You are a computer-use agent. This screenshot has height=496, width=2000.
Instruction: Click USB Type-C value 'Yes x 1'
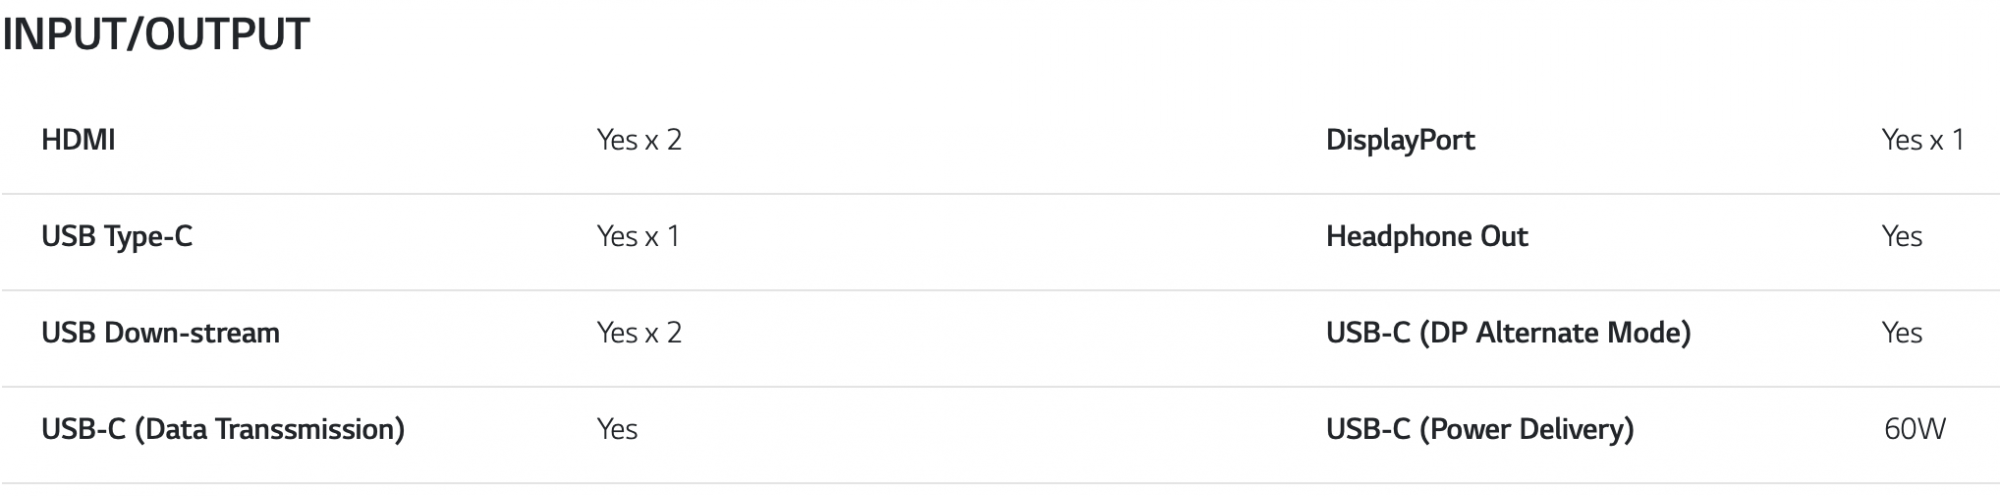(x=638, y=237)
